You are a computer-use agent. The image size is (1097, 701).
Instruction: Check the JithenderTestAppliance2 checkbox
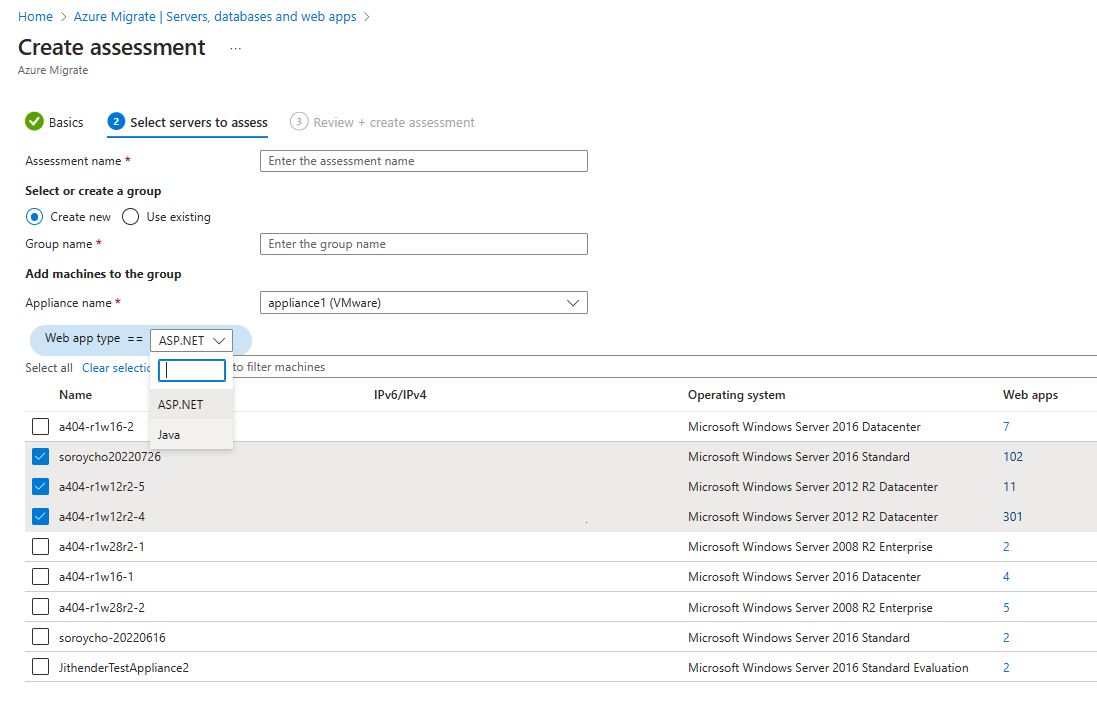[40, 667]
